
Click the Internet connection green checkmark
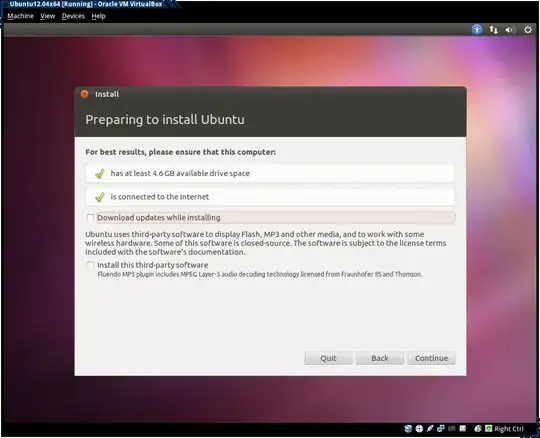pos(100,197)
